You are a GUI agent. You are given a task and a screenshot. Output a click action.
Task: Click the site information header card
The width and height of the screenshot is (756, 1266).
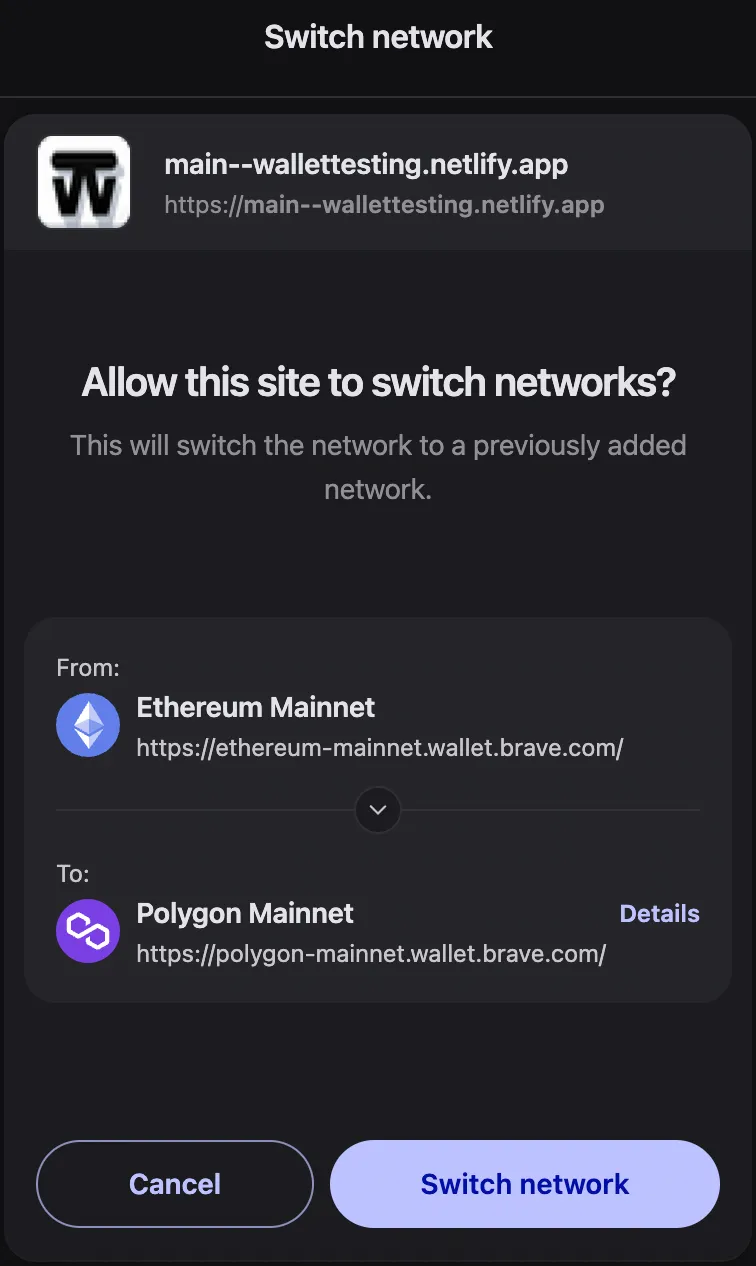(x=378, y=182)
